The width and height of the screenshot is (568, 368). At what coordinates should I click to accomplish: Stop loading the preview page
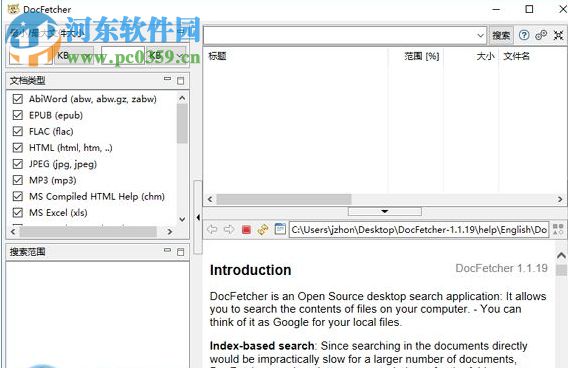[x=246, y=230]
